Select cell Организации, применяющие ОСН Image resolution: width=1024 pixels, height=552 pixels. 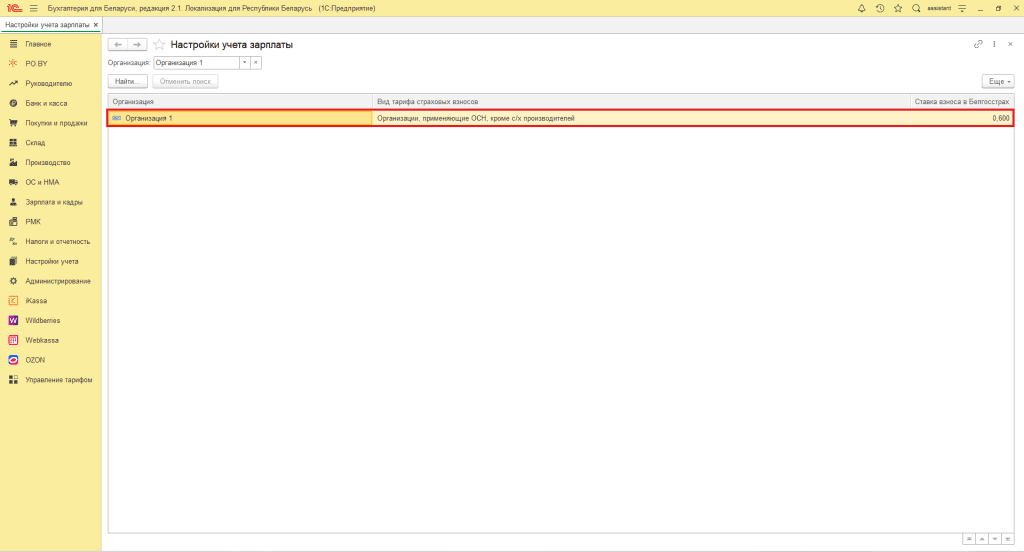pos(641,118)
